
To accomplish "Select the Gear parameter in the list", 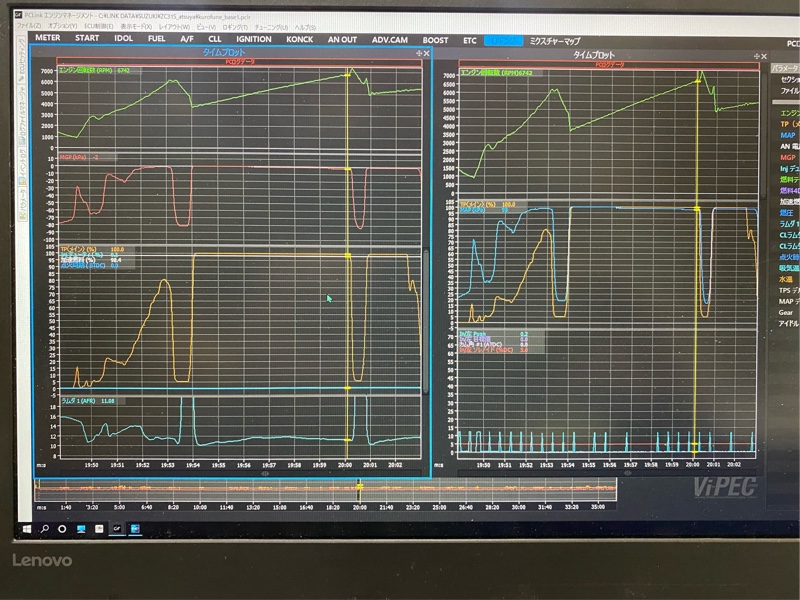I will coord(786,312).
